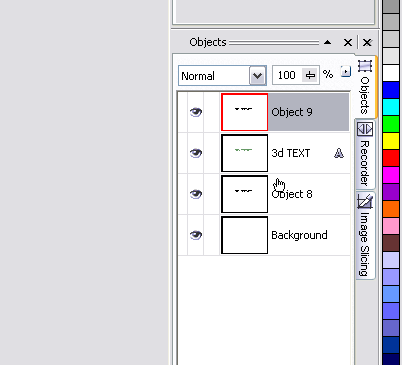Viewport: 402px width, 365px height.
Task: Click the text object icon on 3d TEXT row
Action: [x=339, y=153]
